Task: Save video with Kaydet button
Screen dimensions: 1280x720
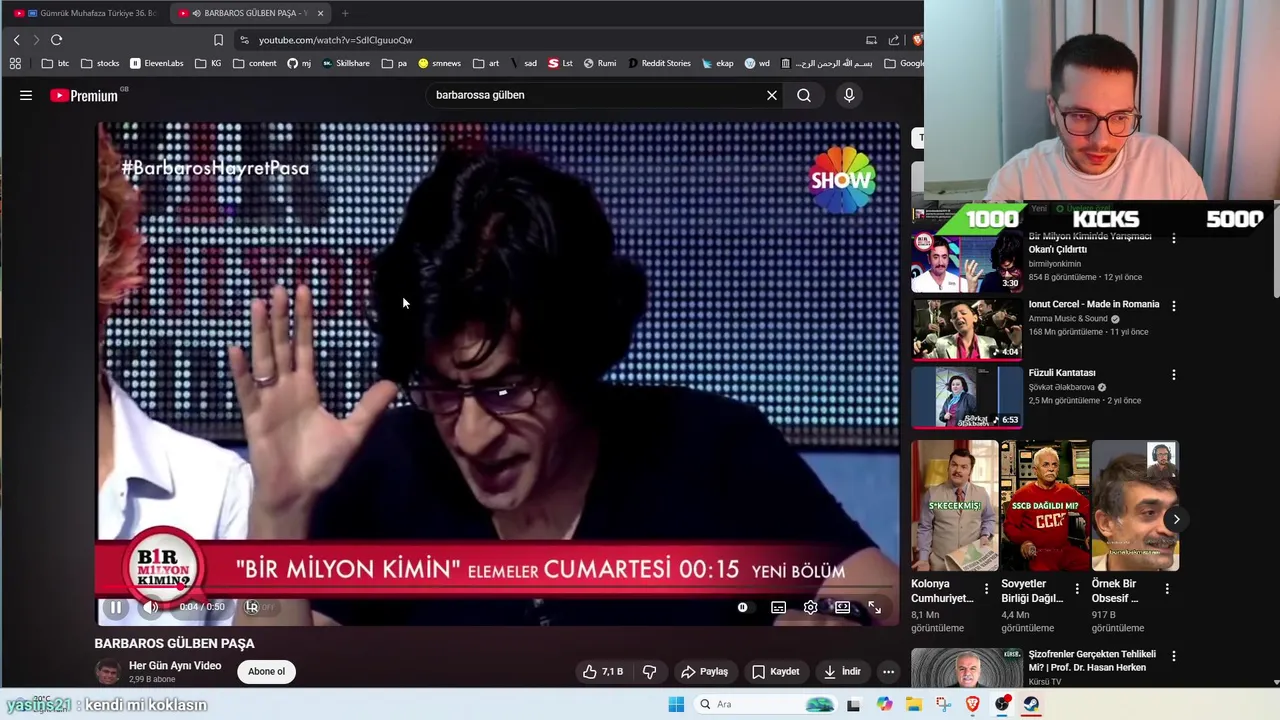Action: (x=776, y=671)
